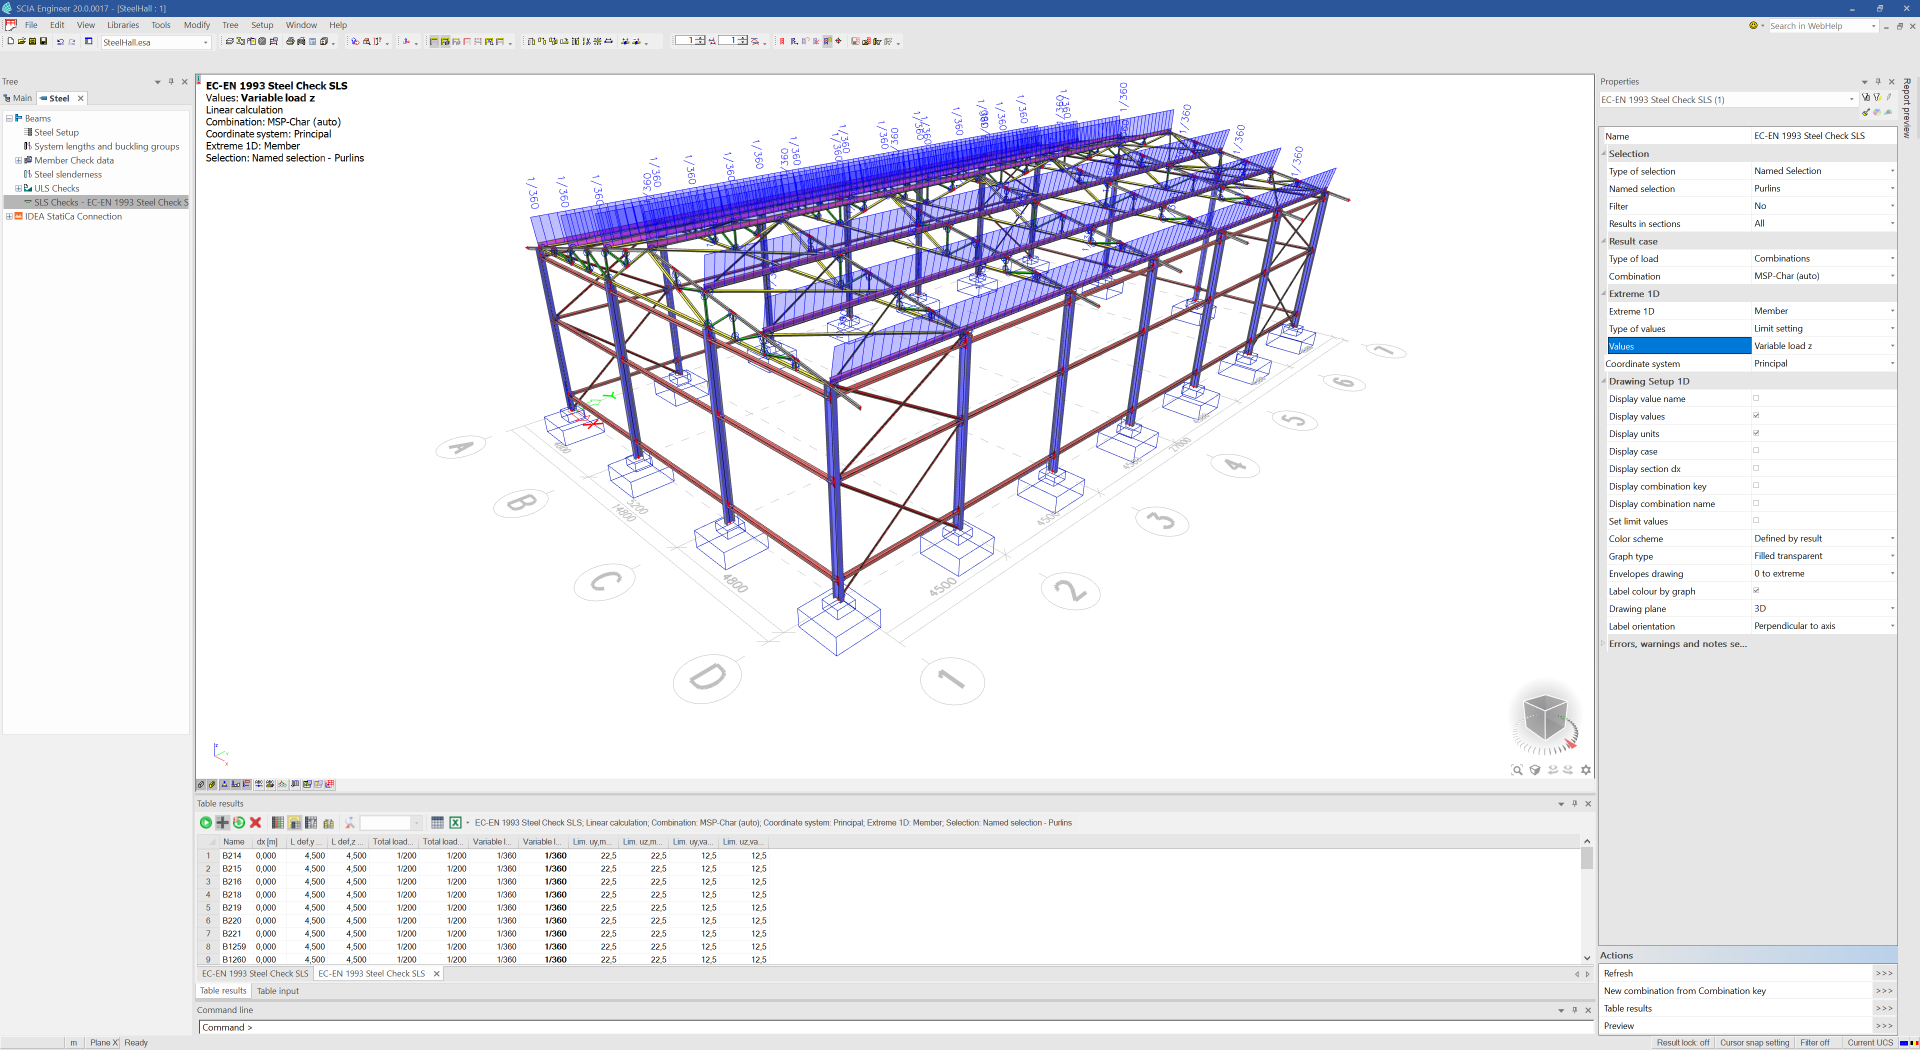
Task: Select the zoom magnifier icon below the navigation cube
Action: tap(1517, 770)
